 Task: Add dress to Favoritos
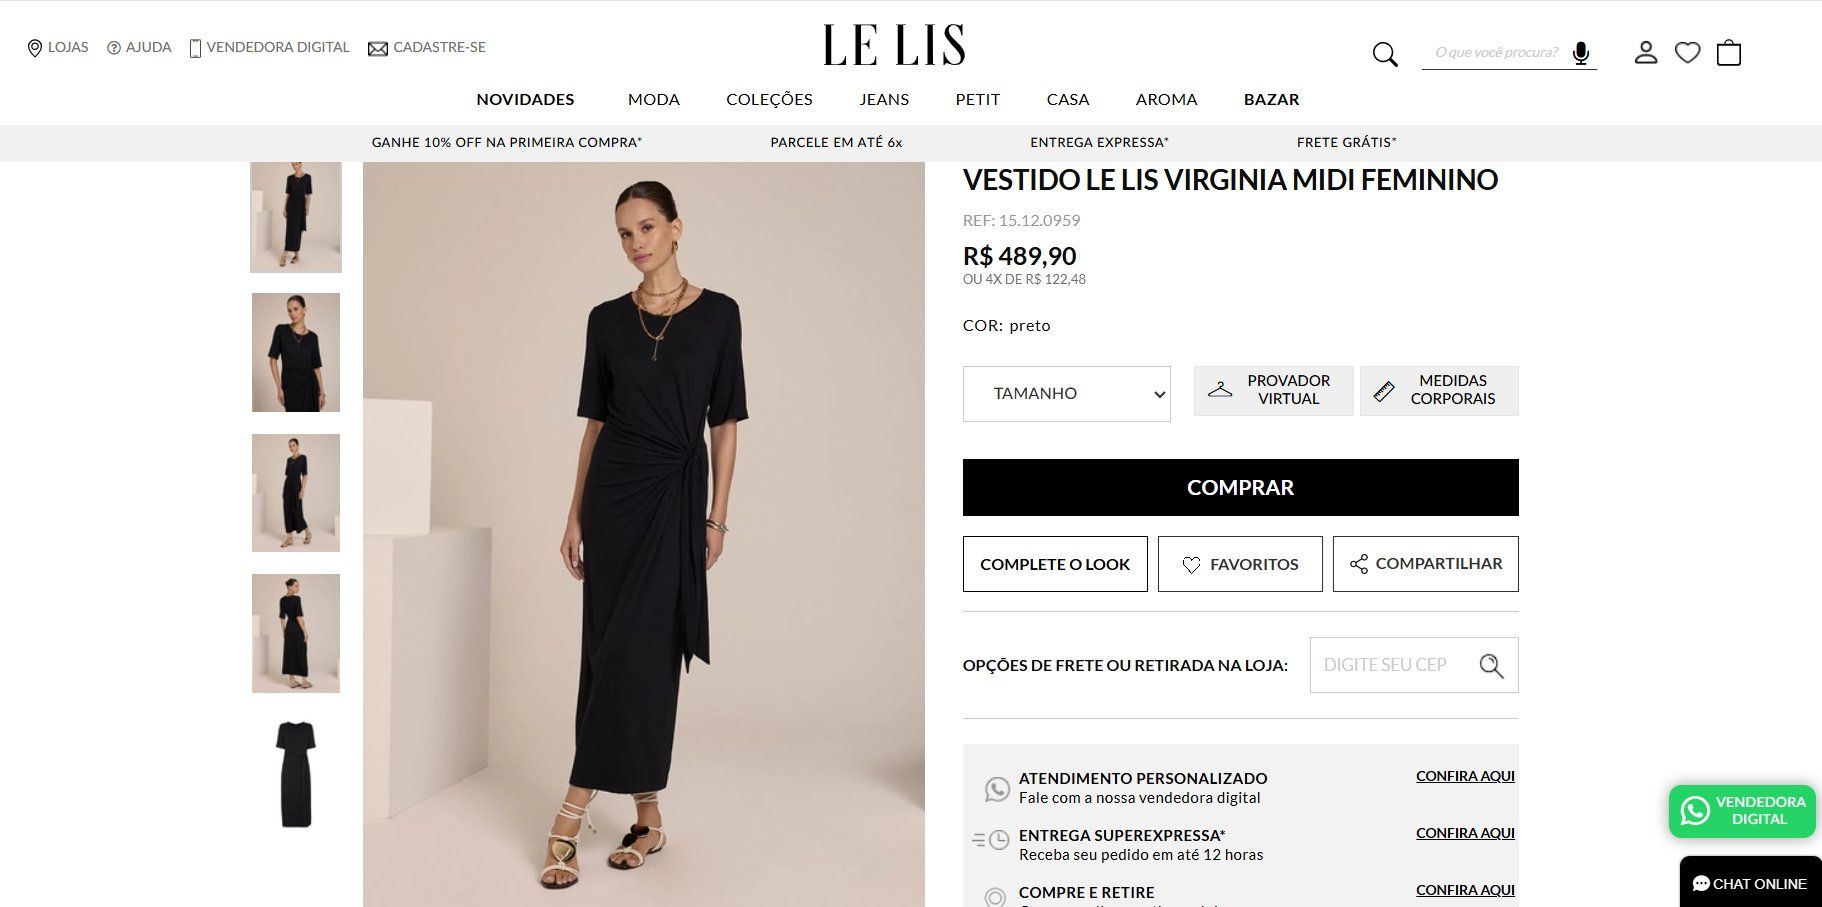tap(1240, 564)
